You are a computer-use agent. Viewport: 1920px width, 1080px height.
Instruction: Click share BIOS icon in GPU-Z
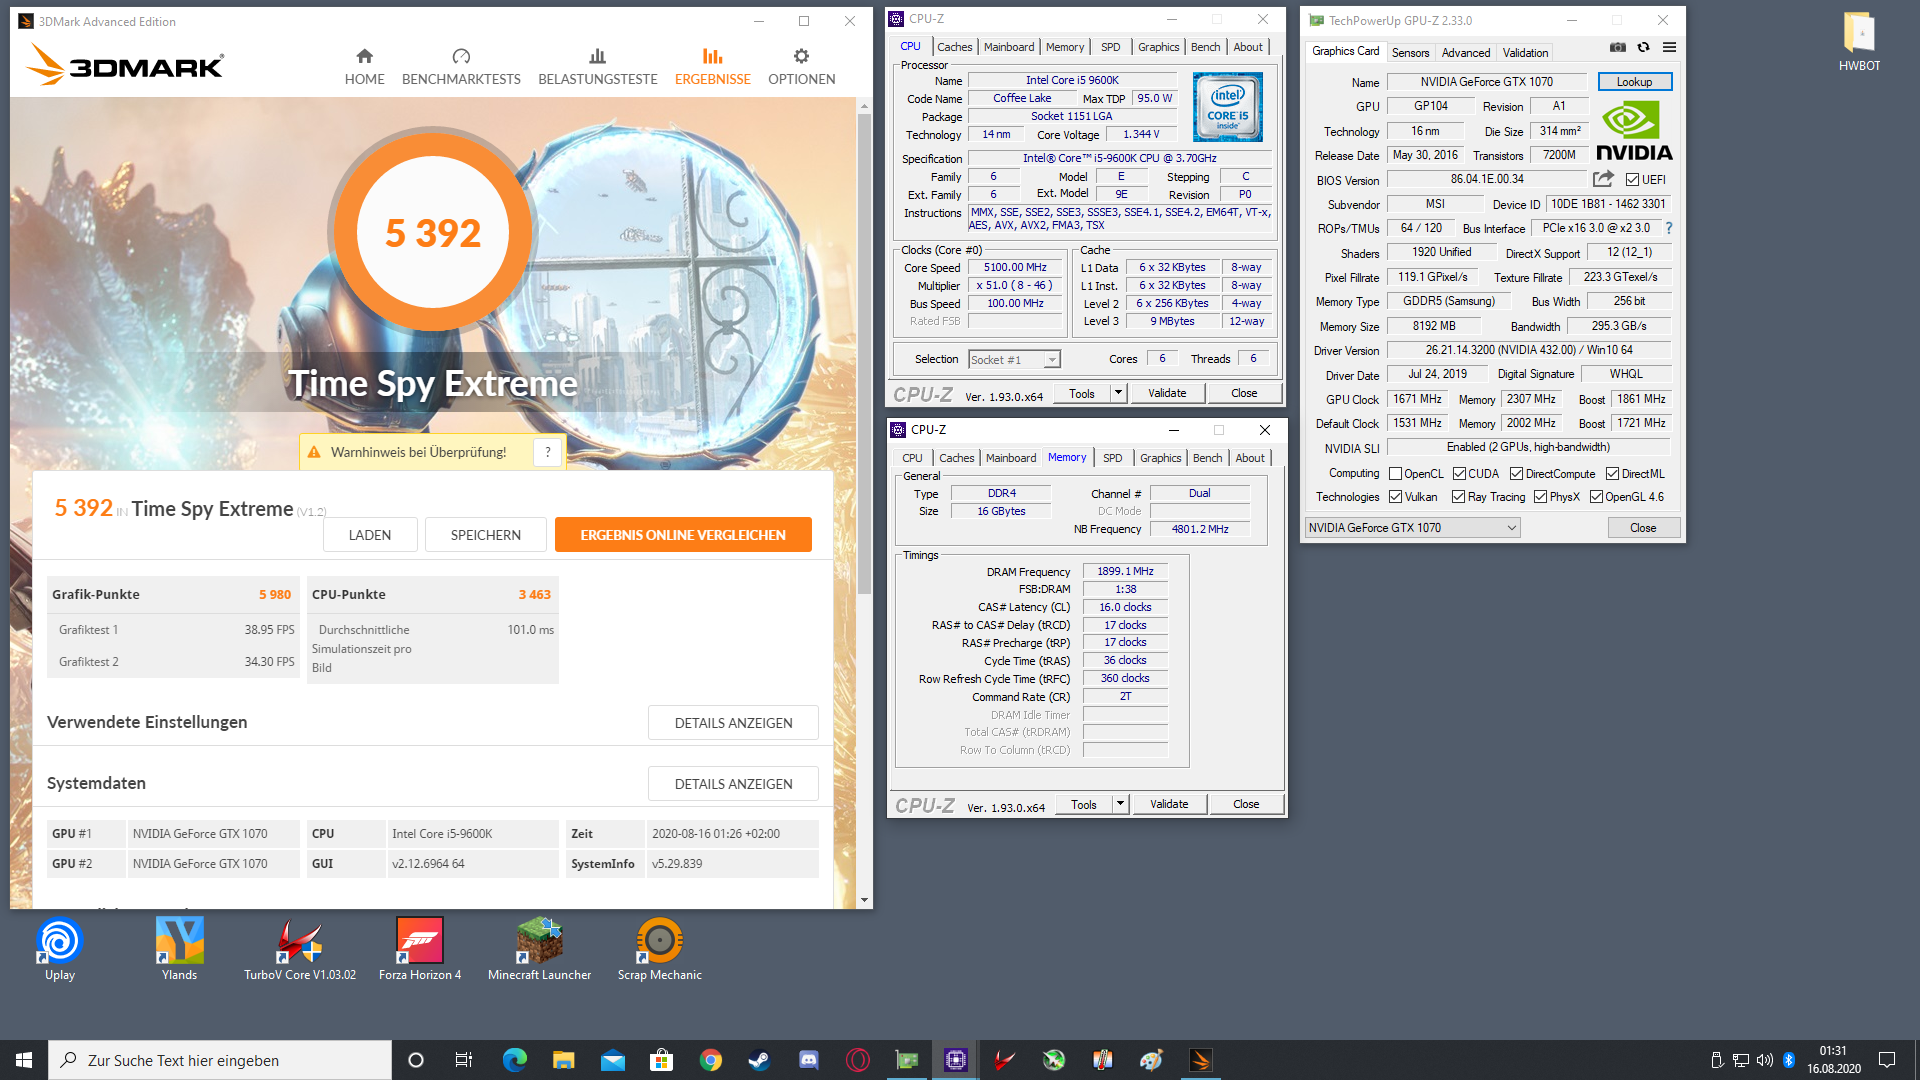[1603, 179]
